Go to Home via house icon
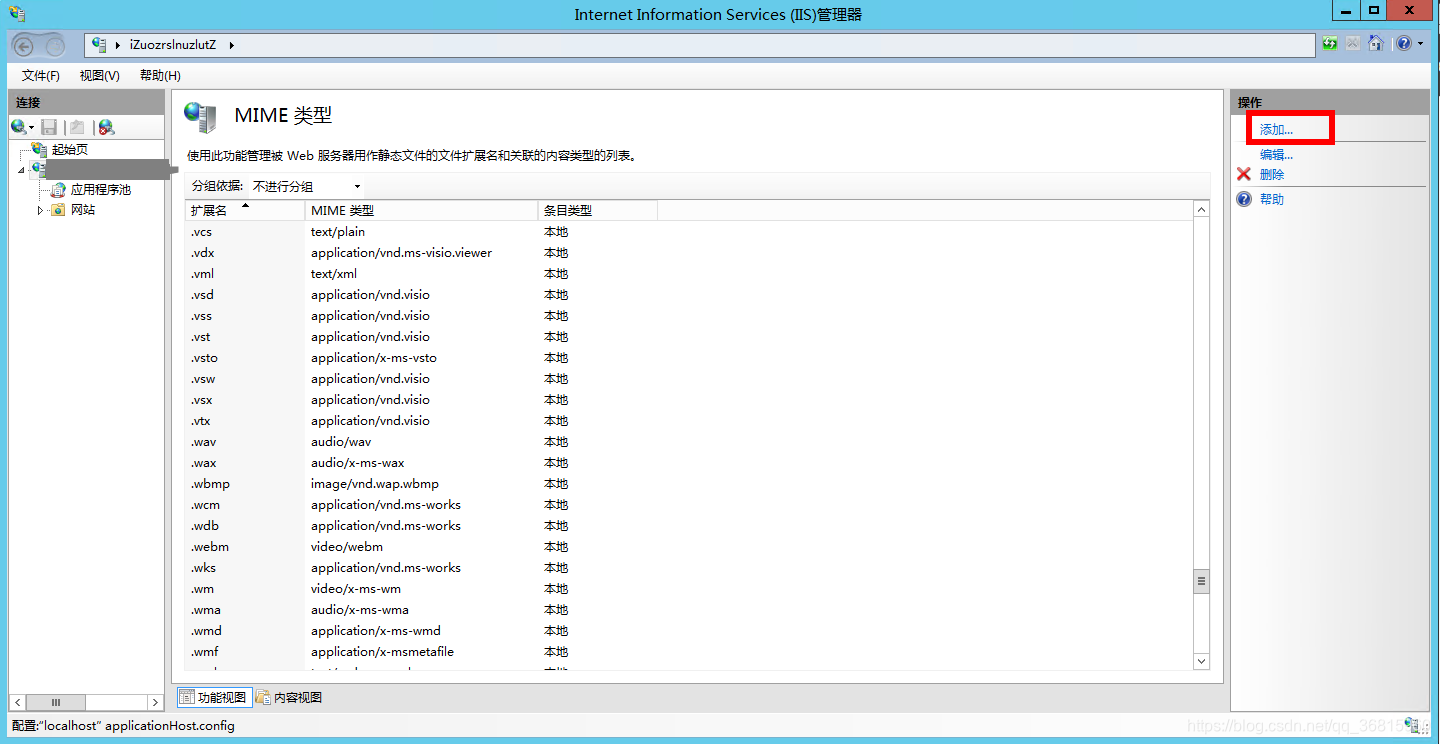1440x744 pixels. 1376,44
